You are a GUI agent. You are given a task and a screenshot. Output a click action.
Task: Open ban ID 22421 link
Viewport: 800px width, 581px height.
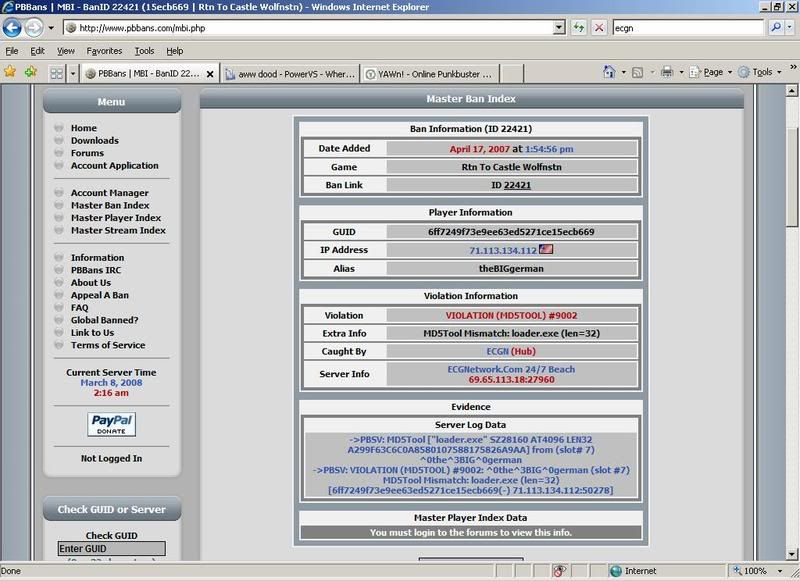517,185
